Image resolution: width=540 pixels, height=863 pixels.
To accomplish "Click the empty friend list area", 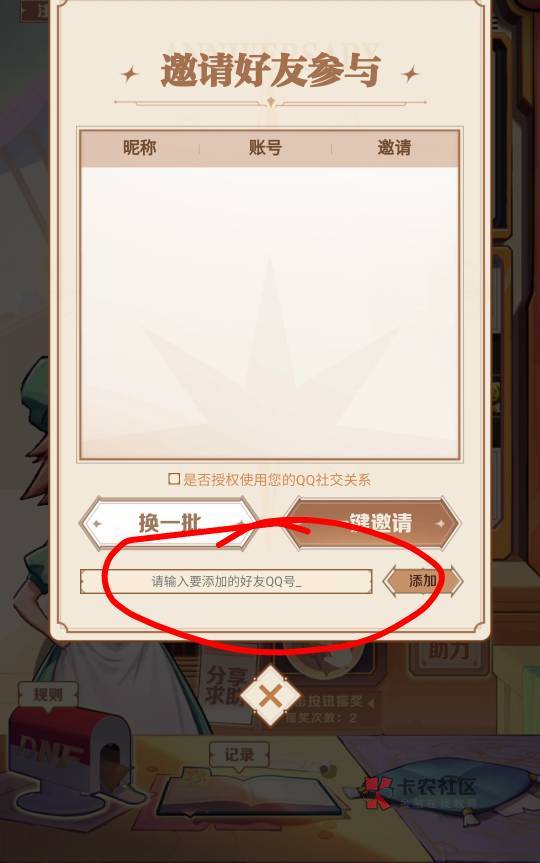I will click(x=270, y=312).
